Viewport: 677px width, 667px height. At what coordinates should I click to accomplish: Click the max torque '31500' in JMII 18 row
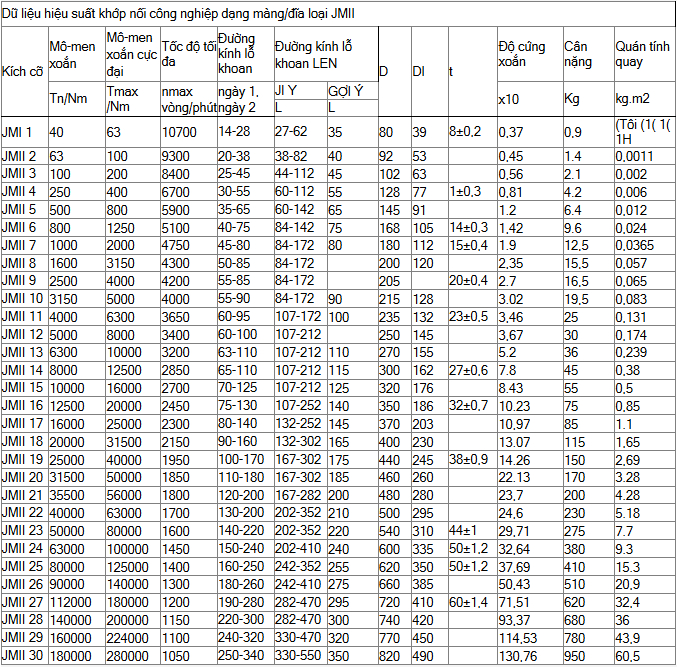point(124,442)
